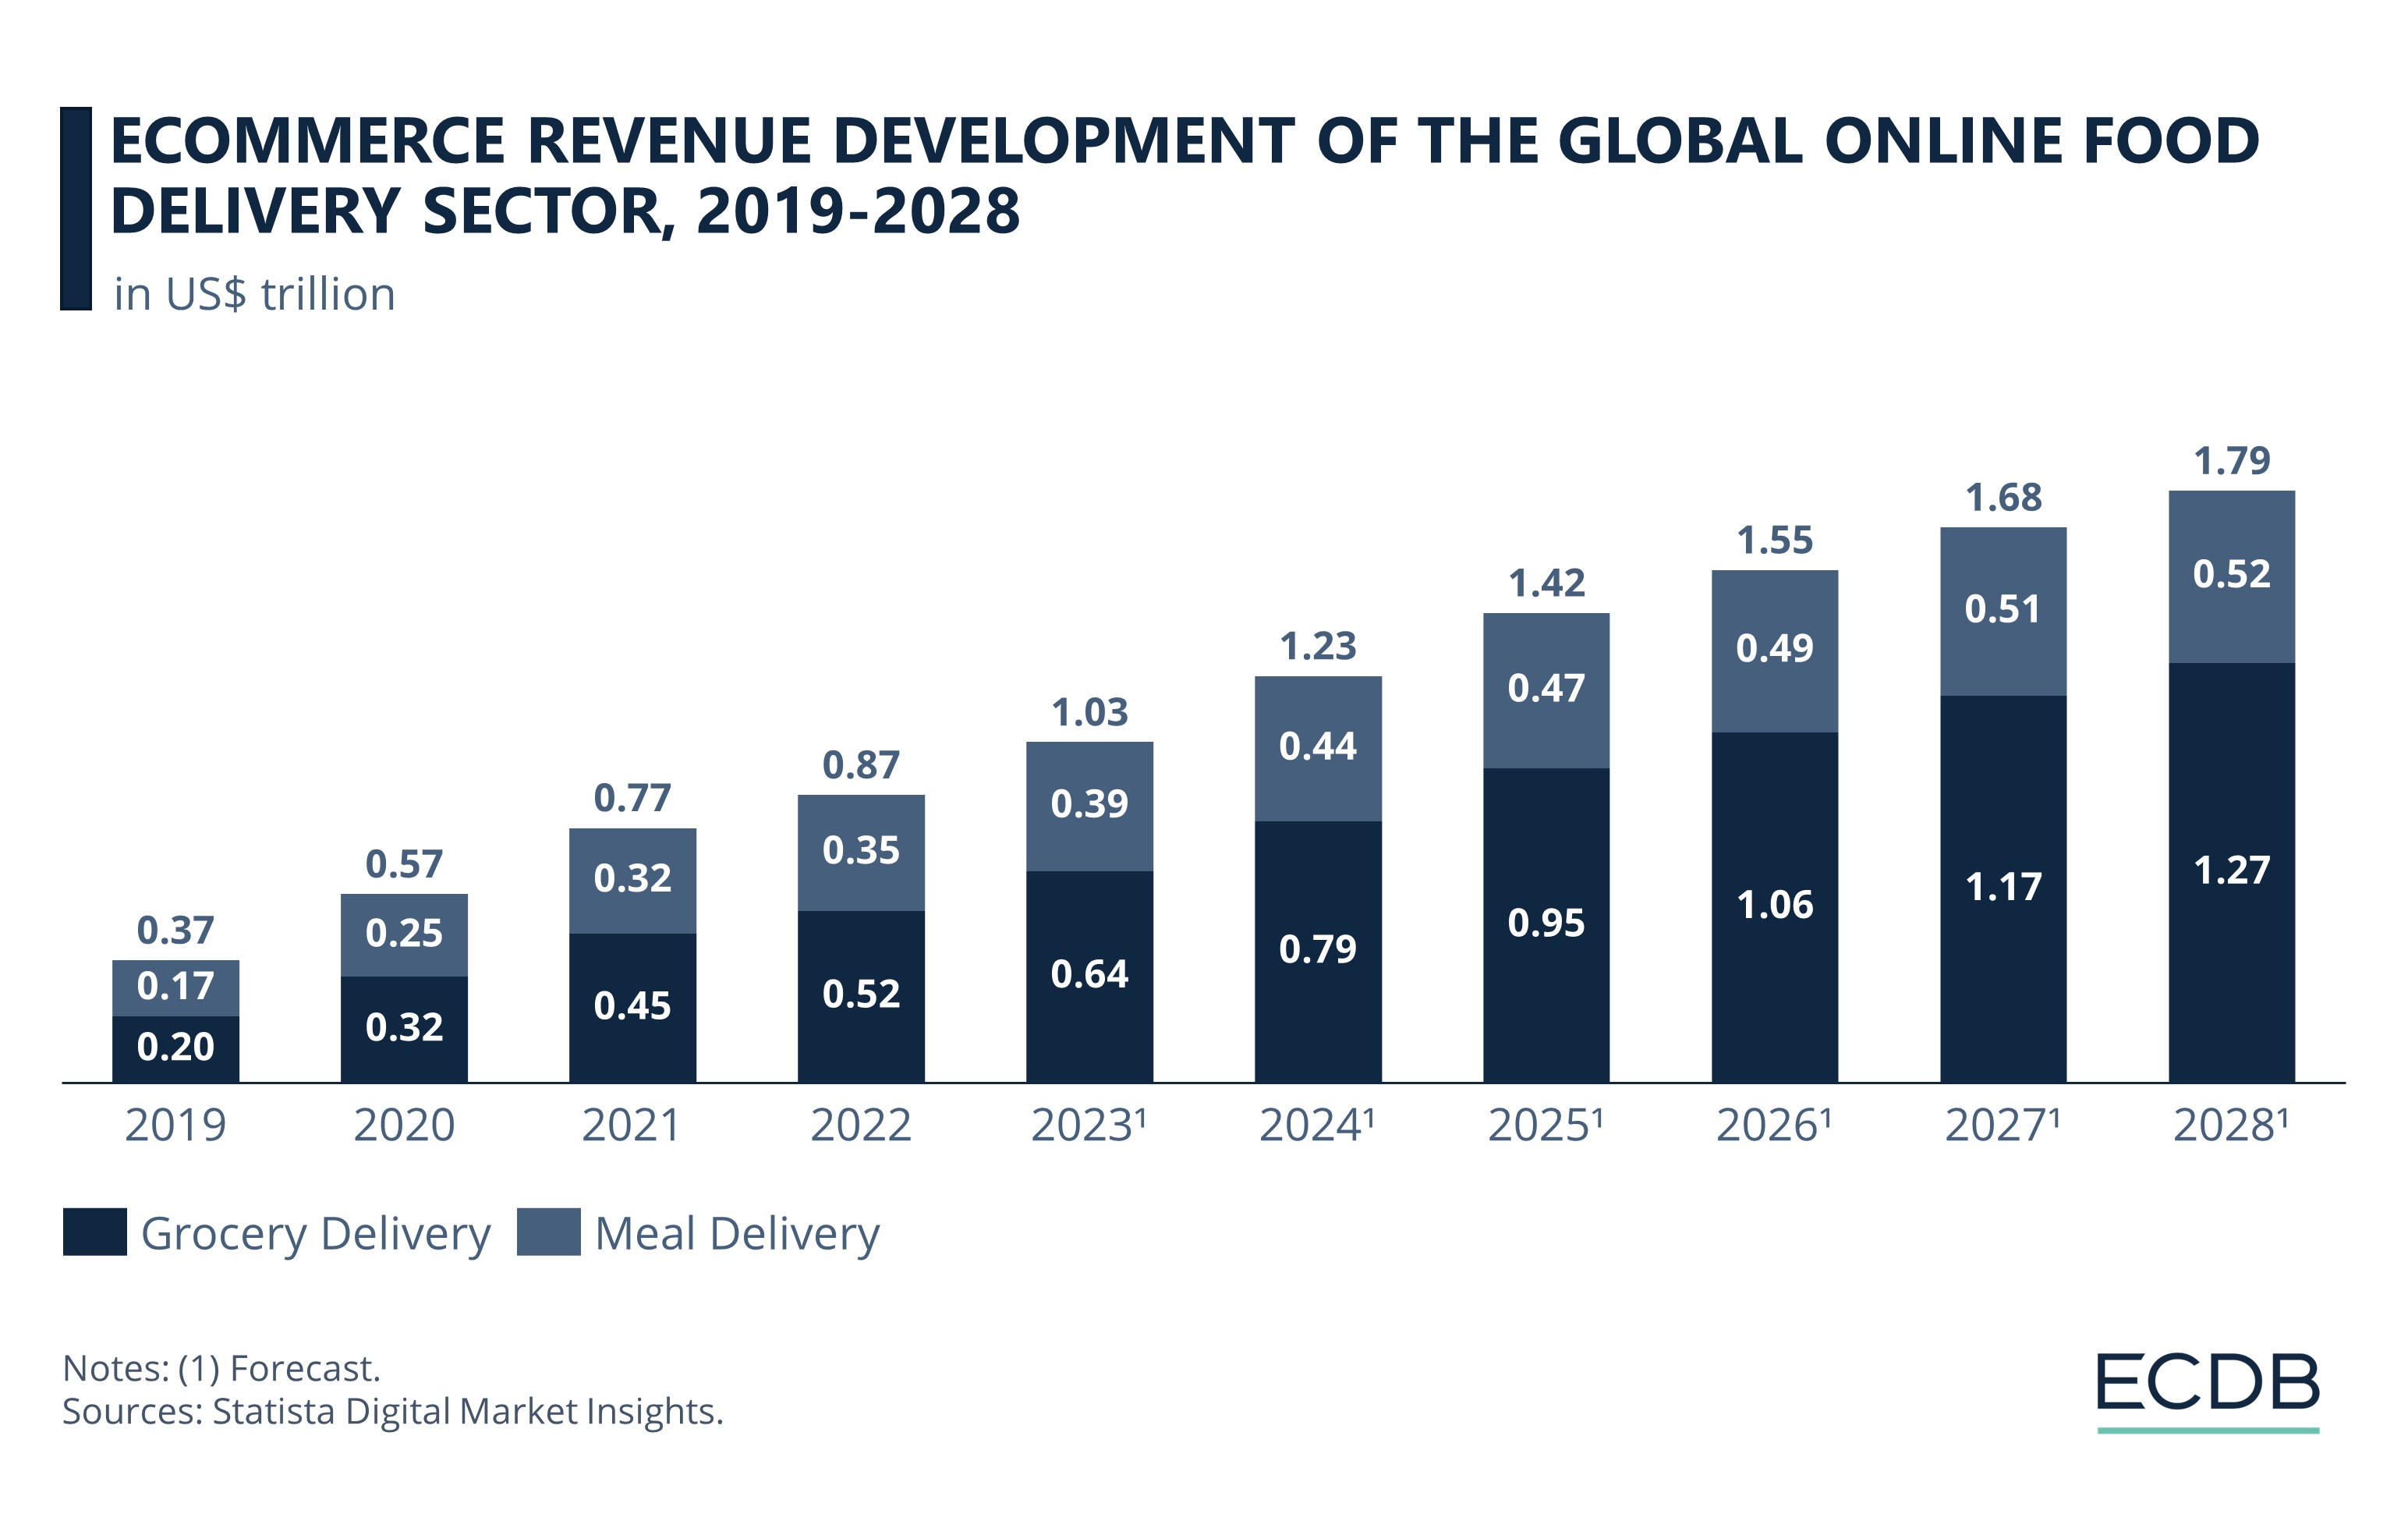2408x1521 pixels.
Task: Click the dark blue title accent bar
Action: 78,205
